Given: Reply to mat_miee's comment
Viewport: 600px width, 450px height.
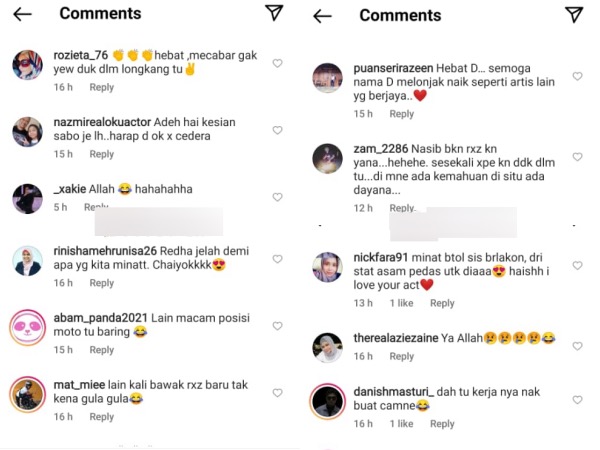Looking at the screenshot, I should pos(102,417).
